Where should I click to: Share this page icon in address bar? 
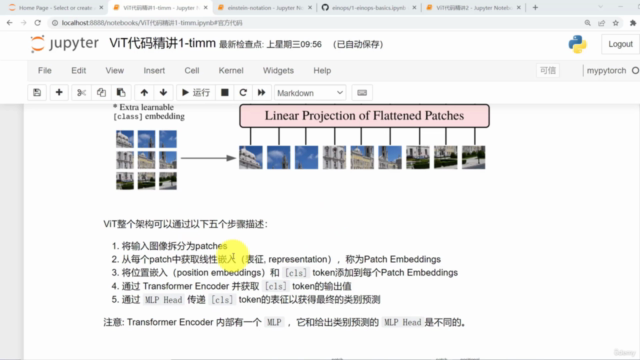point(601,23)
